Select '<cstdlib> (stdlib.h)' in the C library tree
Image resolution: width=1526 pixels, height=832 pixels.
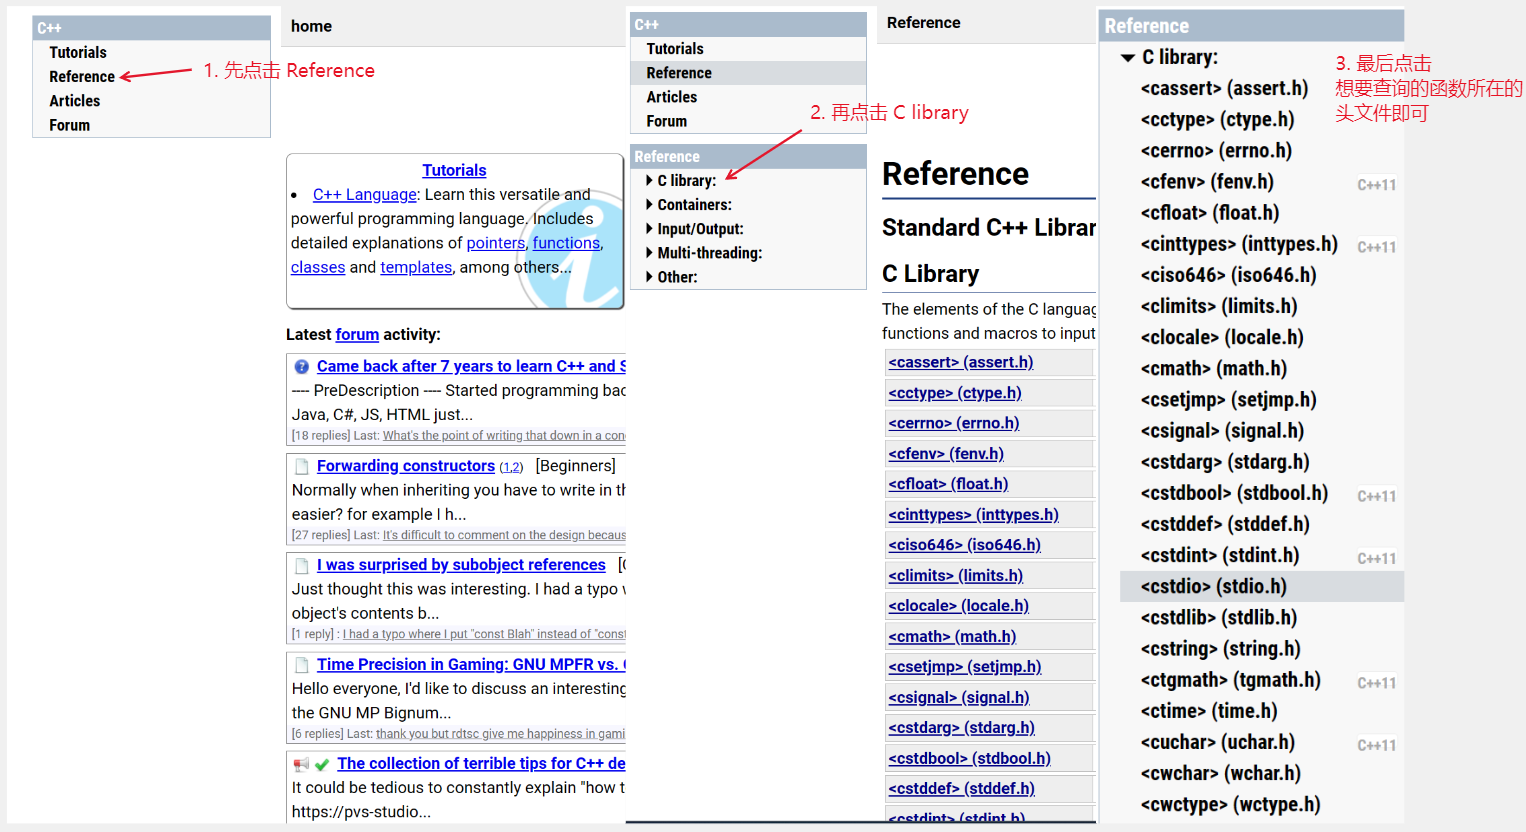1218,617
